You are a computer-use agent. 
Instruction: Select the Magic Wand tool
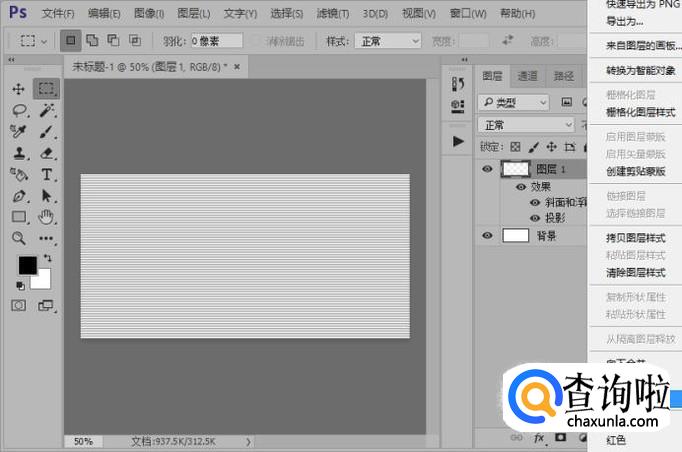point(46,110)
